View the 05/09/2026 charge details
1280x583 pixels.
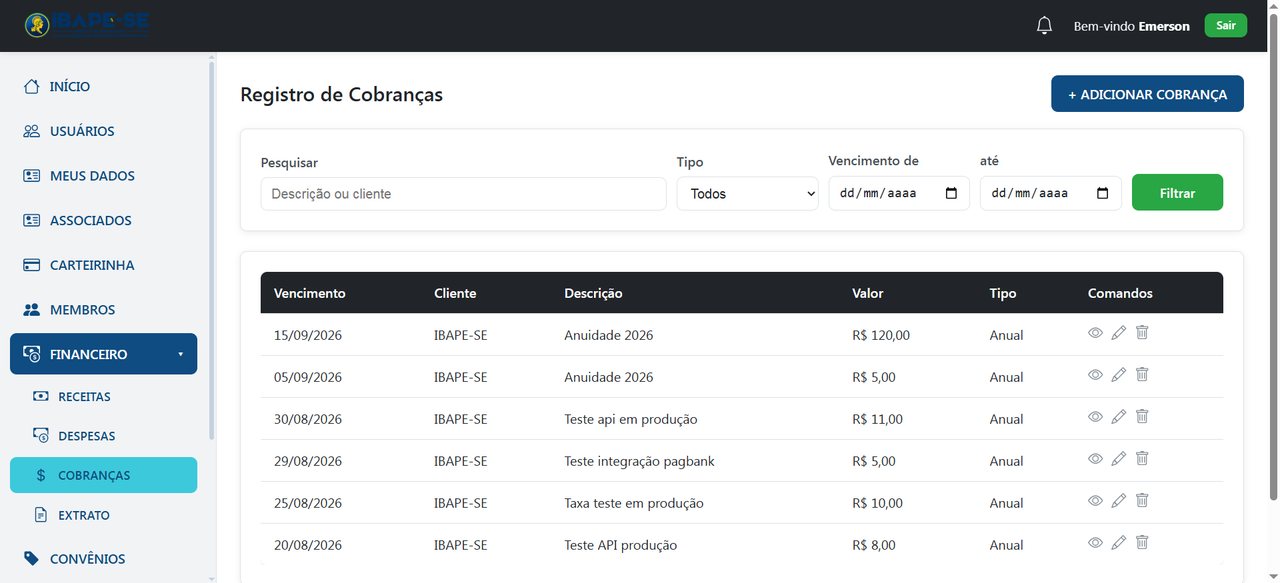click(x=1095, y=375)
